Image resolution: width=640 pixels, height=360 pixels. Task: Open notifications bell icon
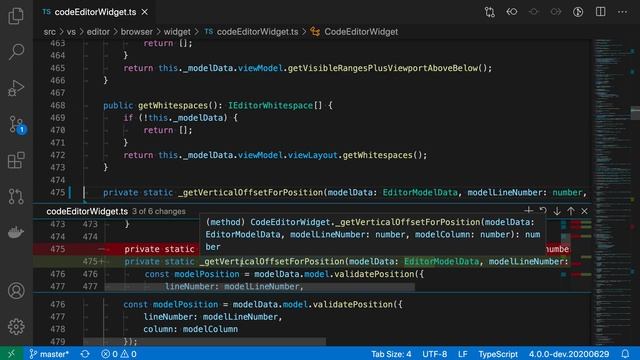pos(625,354)
